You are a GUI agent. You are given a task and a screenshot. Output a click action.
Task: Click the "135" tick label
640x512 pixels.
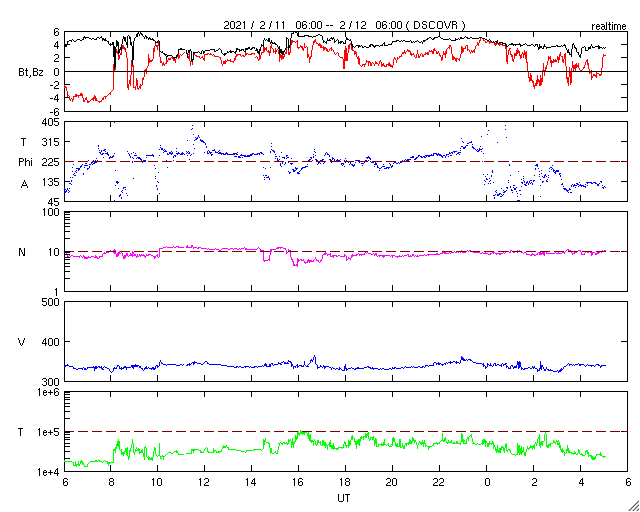pos(51,182)
